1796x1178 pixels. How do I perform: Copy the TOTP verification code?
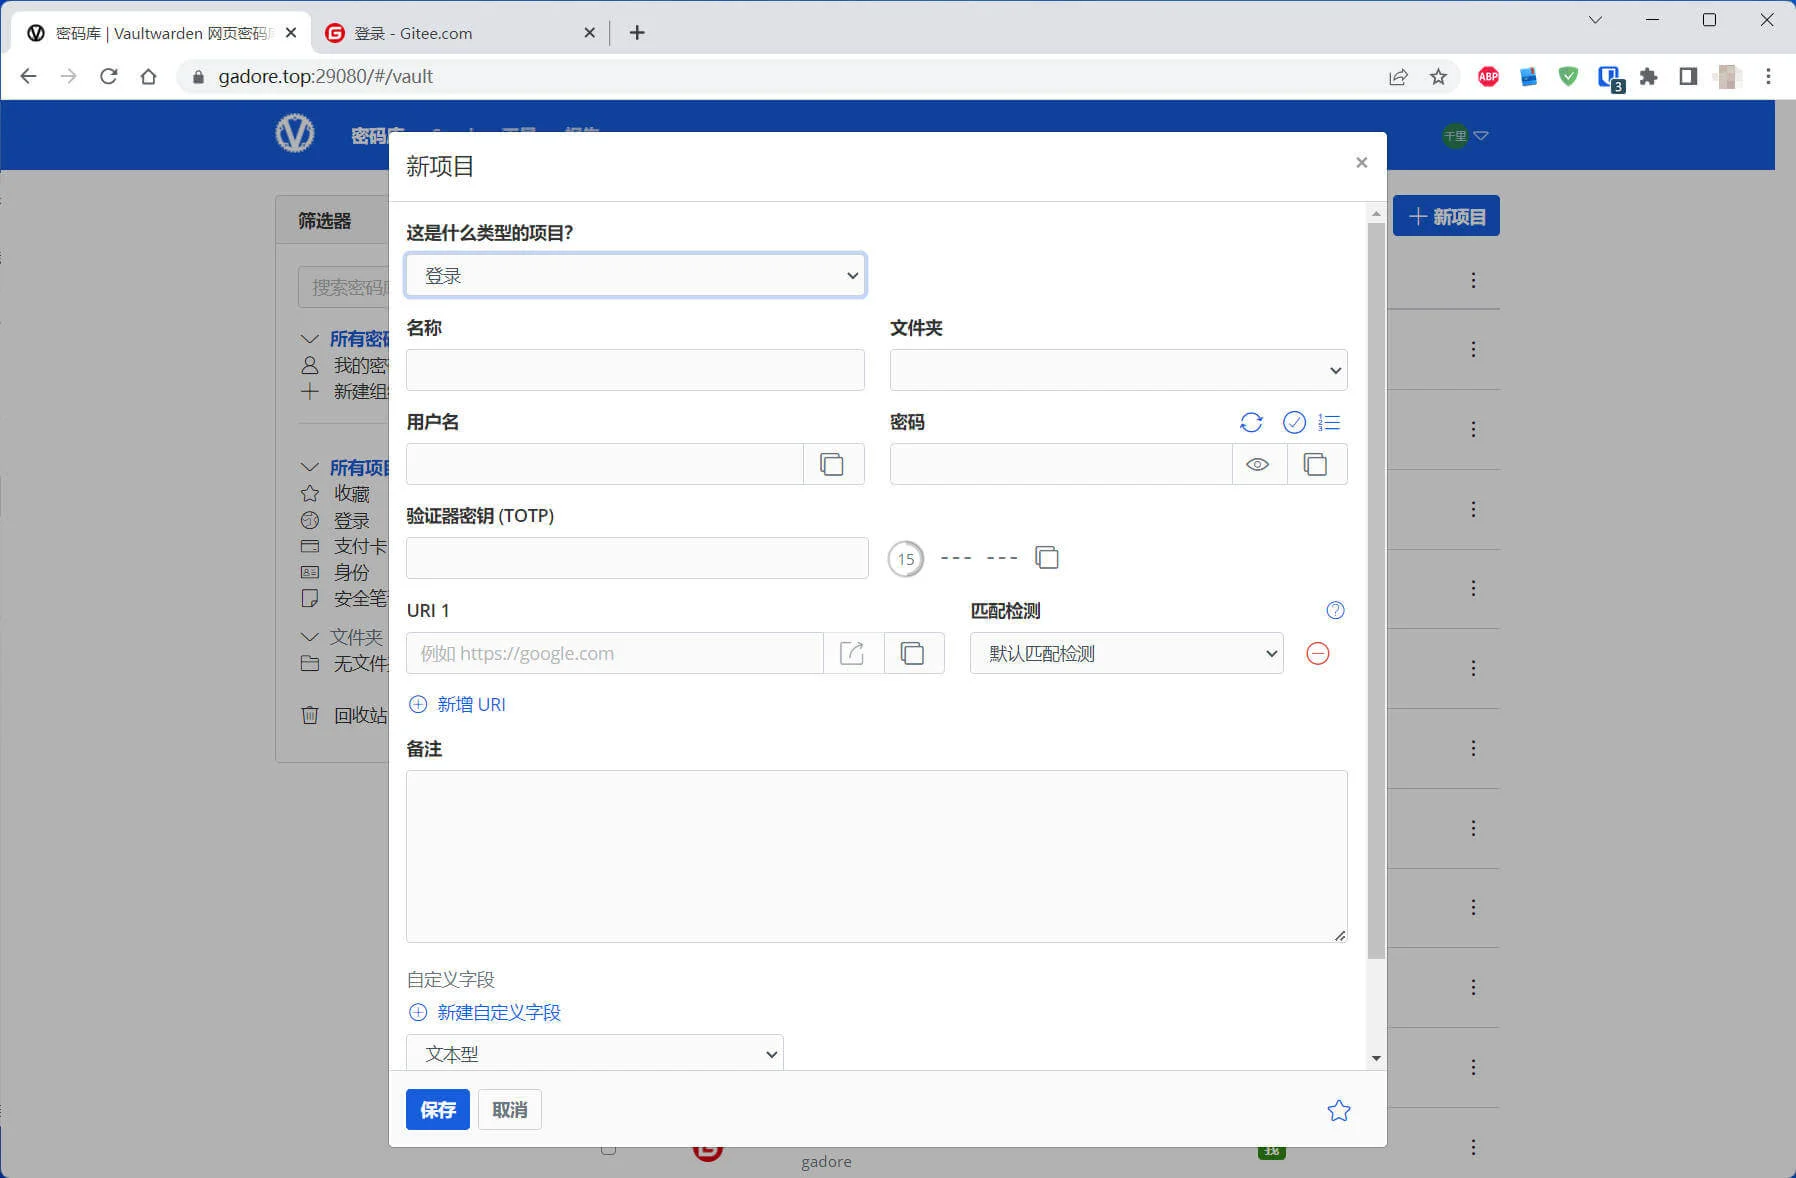click(x=1047, y=558)
